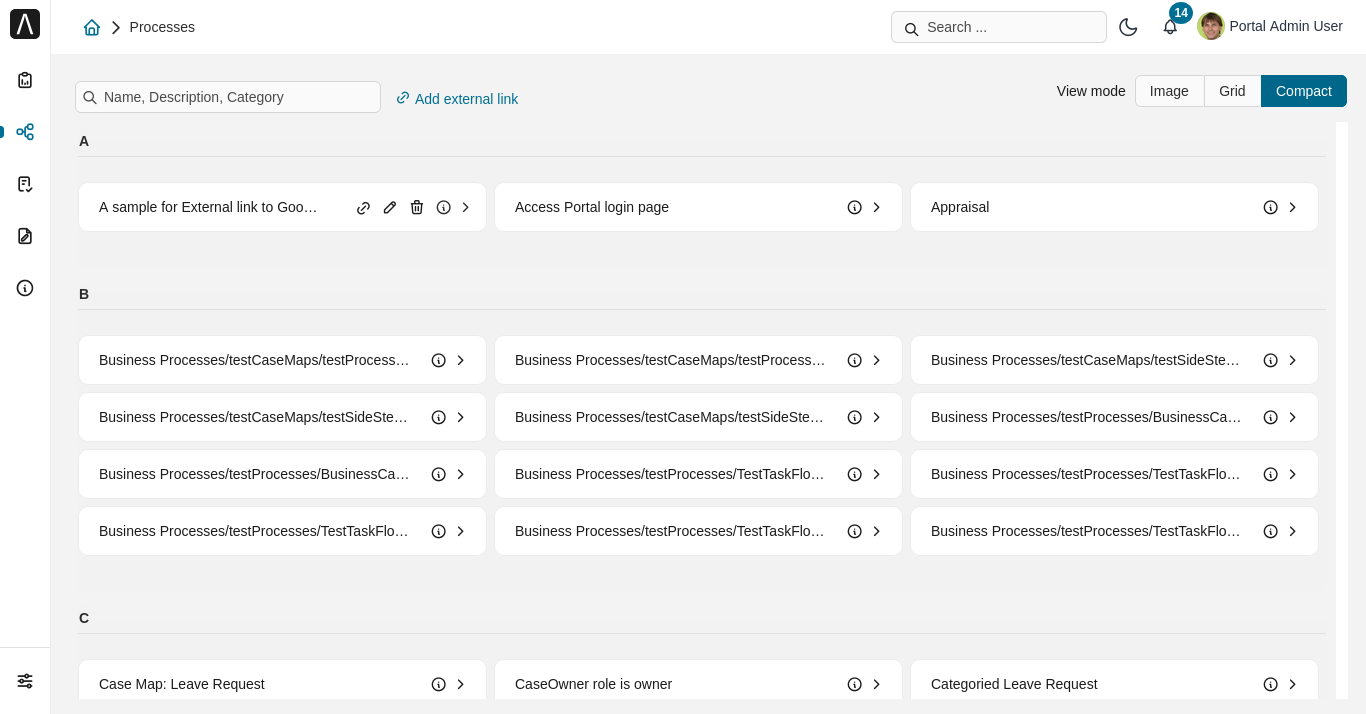
Task: Click the chevron on the External link sample card
Action: pyautogui.click(x=465, y=207)
